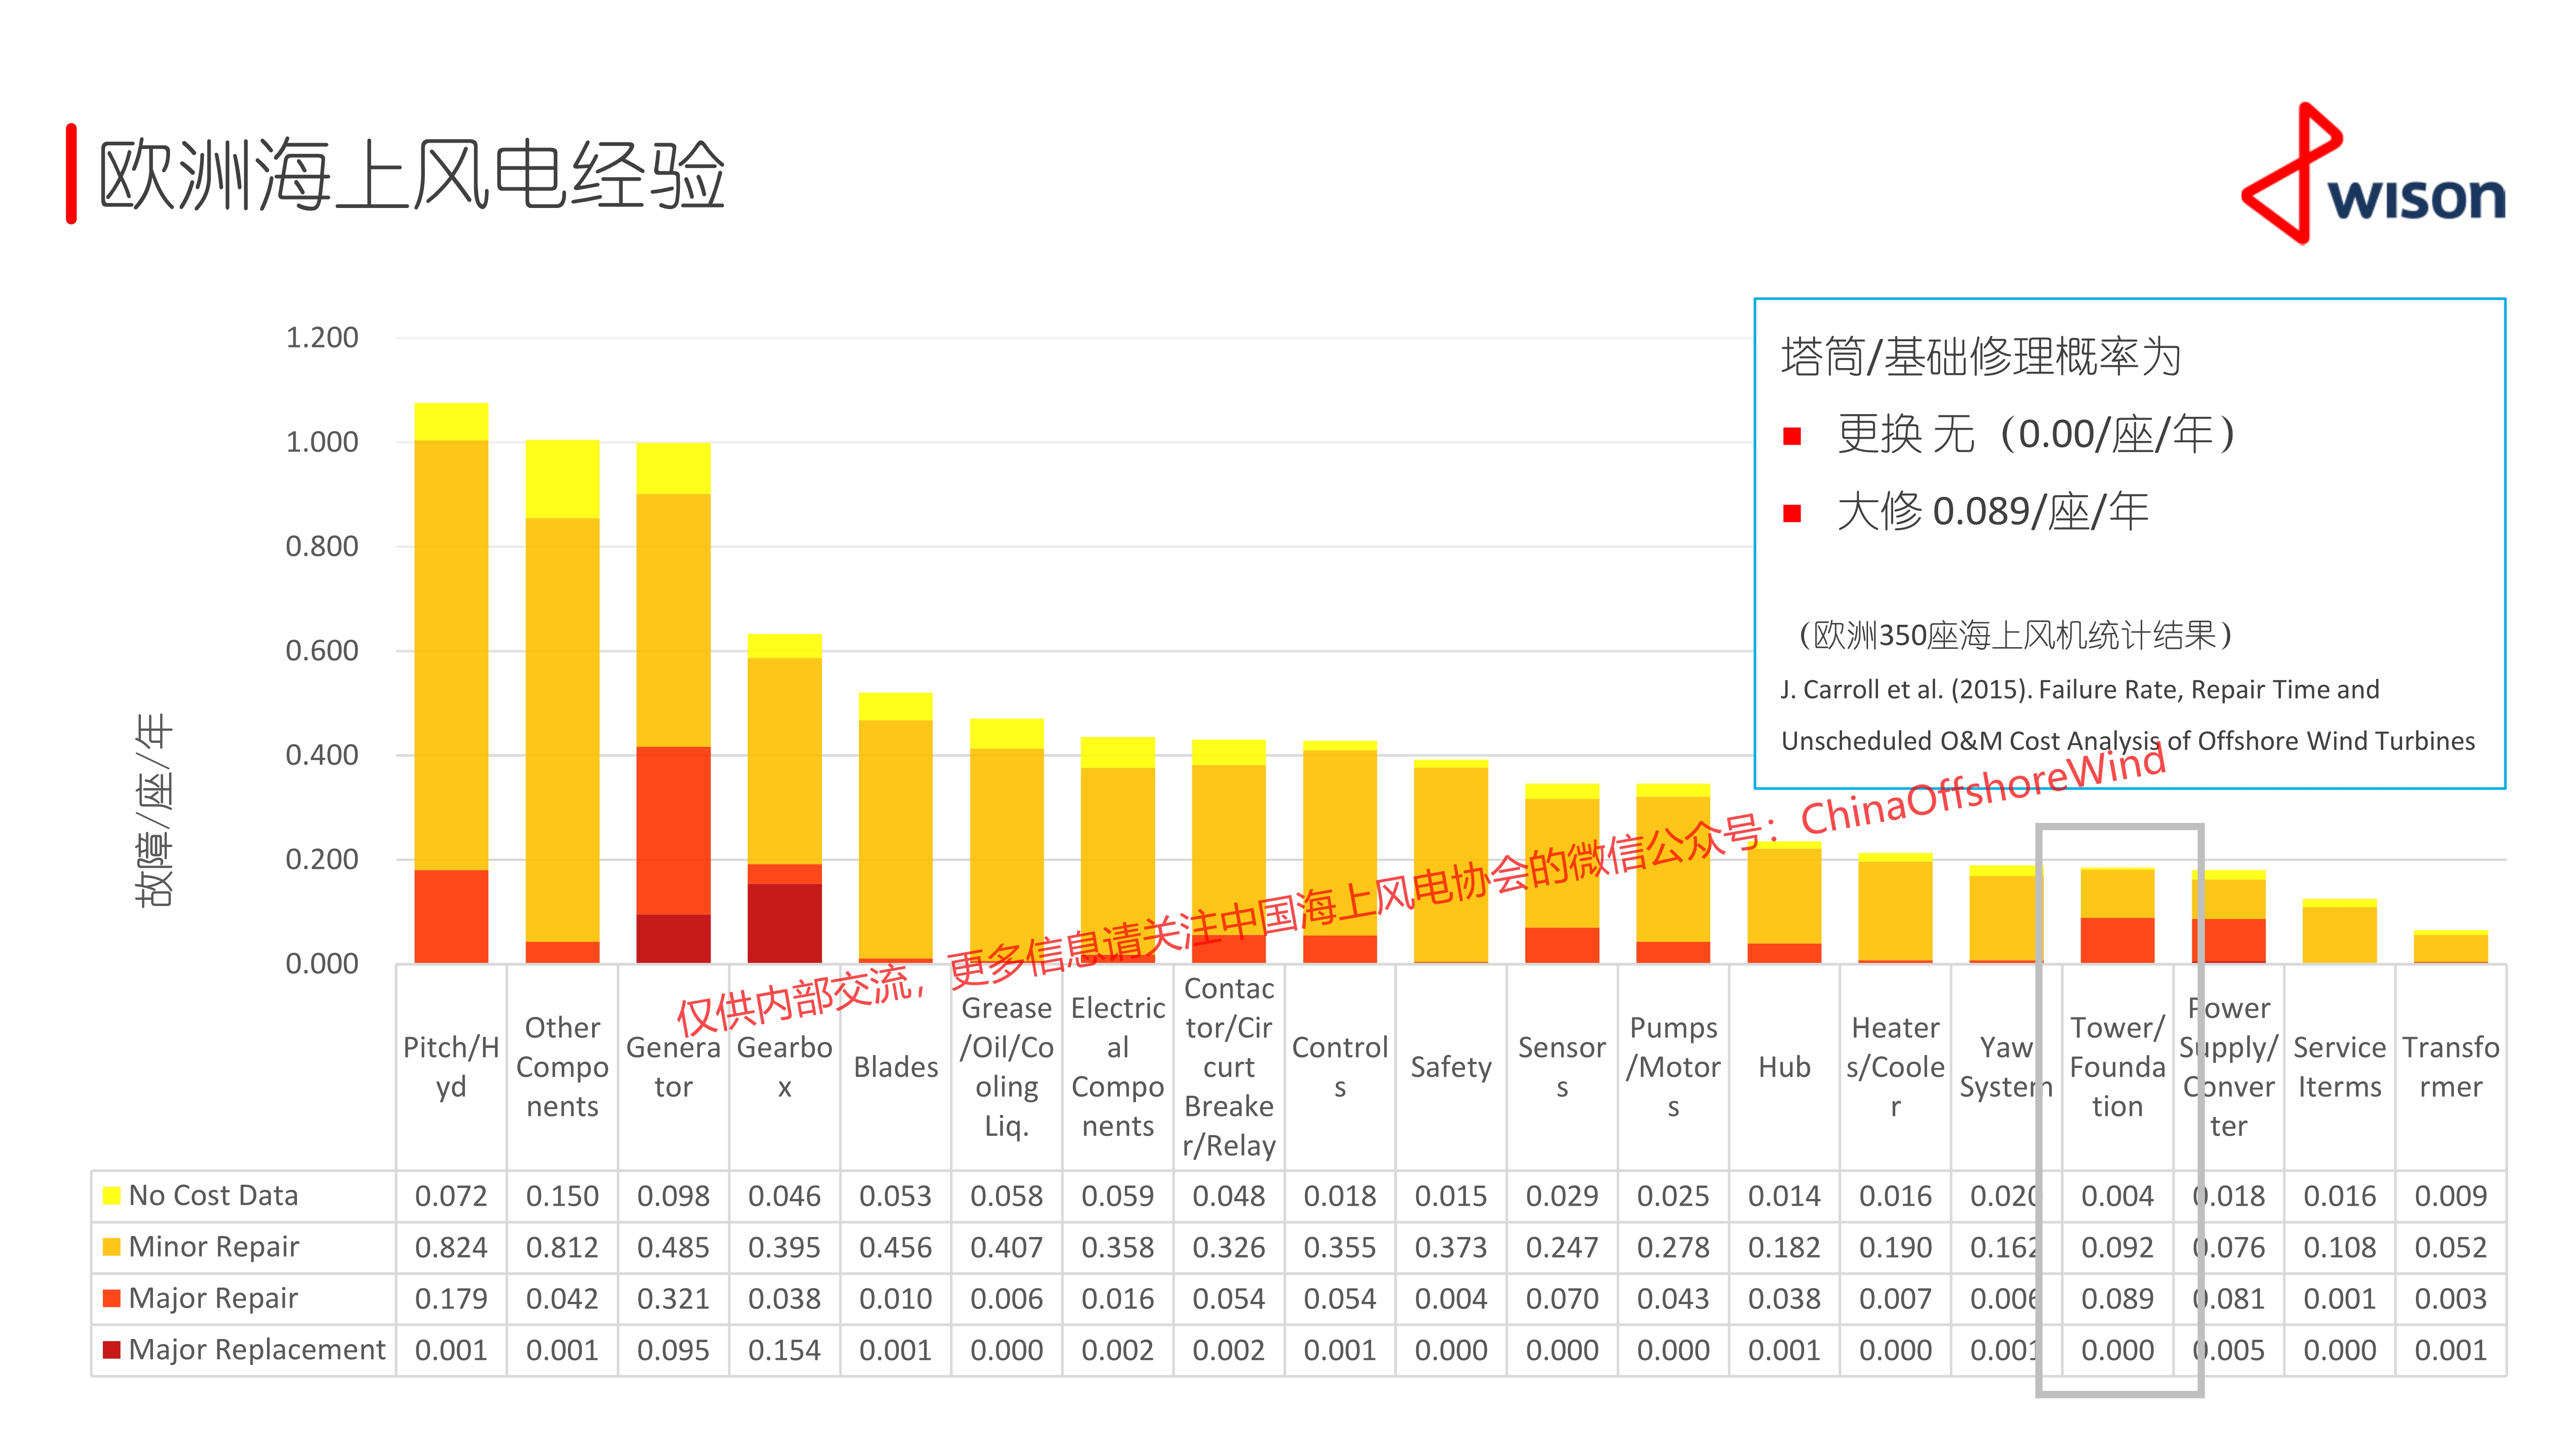Click the Wison logo
Screen dimensions: 2576x1449
(x=2373, y=173)
